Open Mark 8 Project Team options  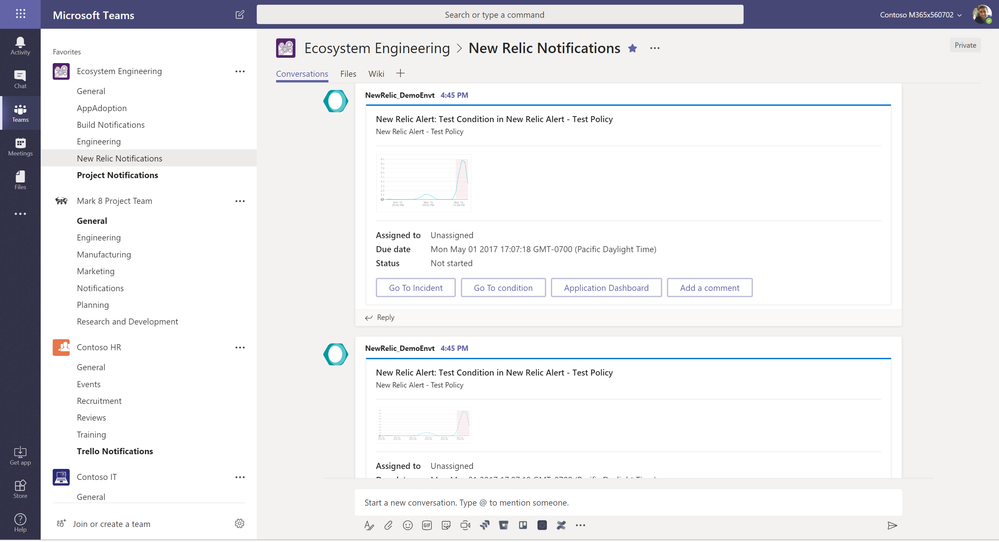click(240, 201)
